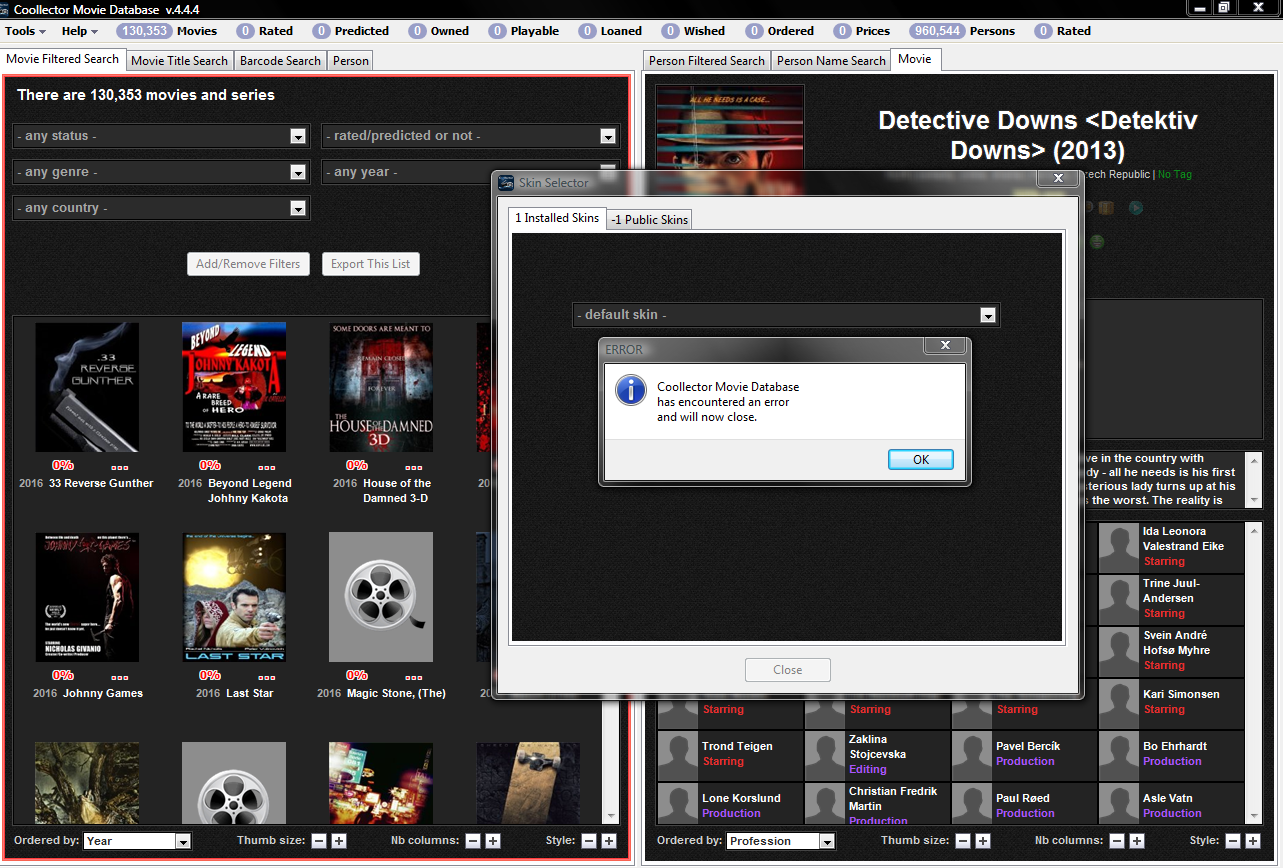
Task: Click the three dots under Johnny Games poster
Action: click(x=120, y=677)
